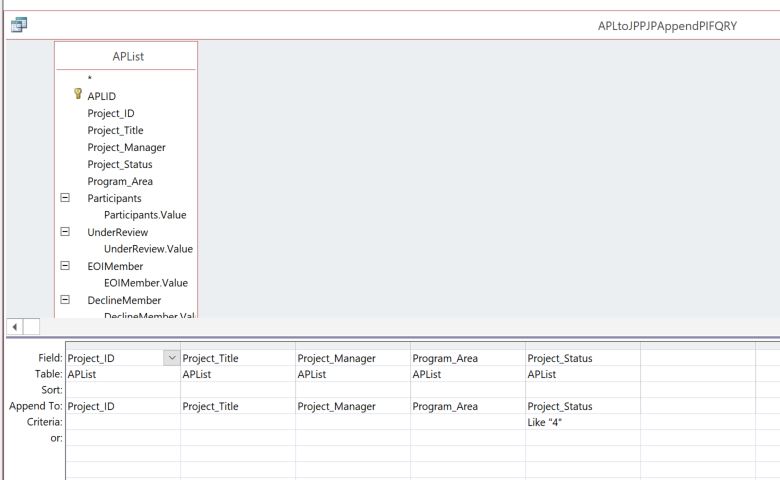Click the APLtoJPPJPAppendPIFQRY query title
The image size is (780, 480).
(666, 26)
